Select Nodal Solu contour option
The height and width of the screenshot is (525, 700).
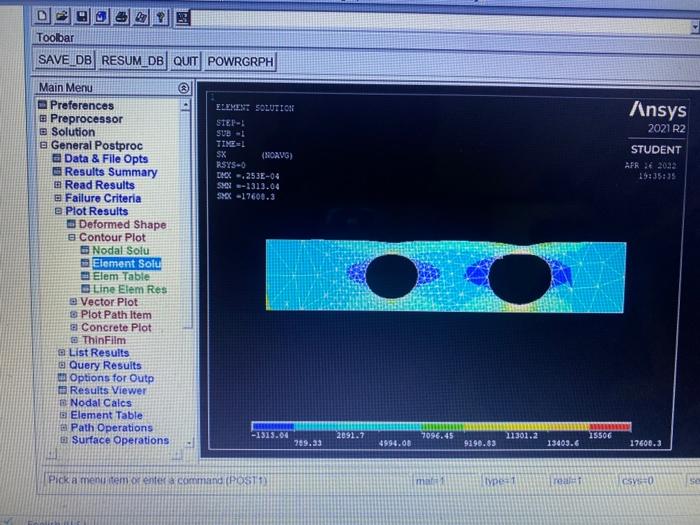[x=121, y=250]
